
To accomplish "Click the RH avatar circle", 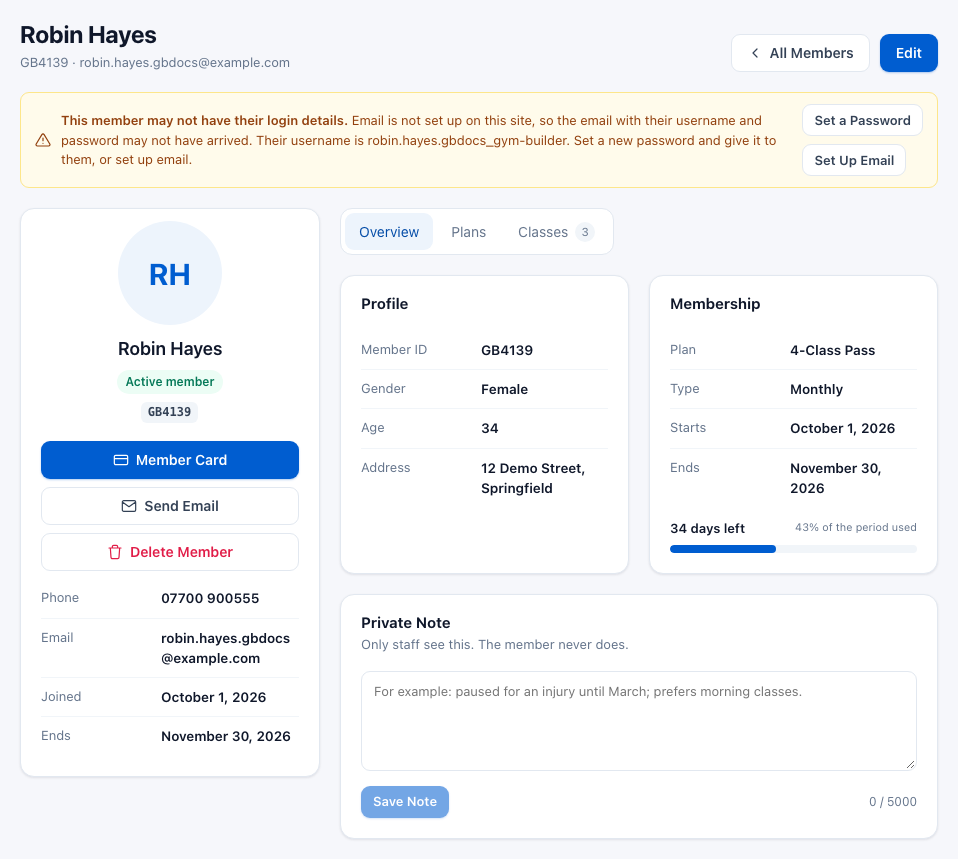I will coord(170,273).
